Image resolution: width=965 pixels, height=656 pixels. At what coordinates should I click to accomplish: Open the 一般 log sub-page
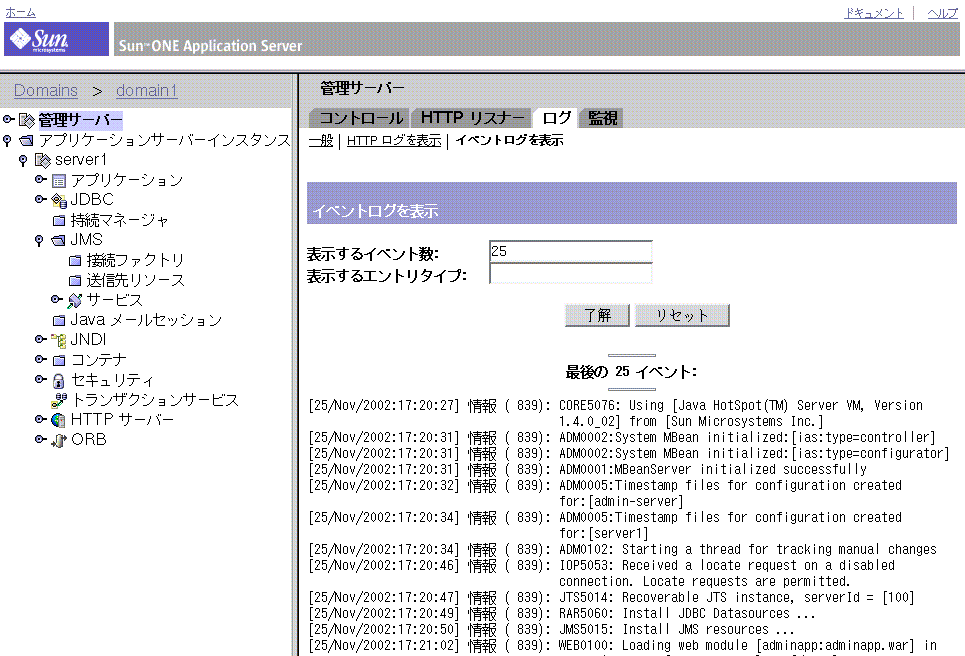321,141
